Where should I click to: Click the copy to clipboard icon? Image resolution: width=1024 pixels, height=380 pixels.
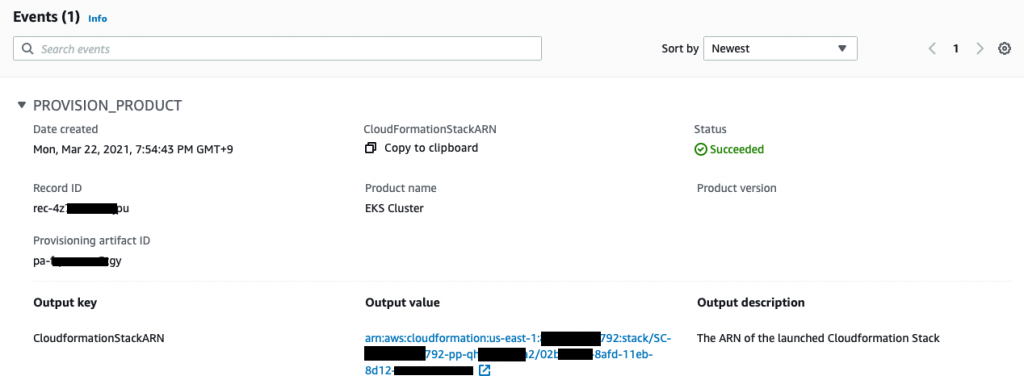[370, 148]
